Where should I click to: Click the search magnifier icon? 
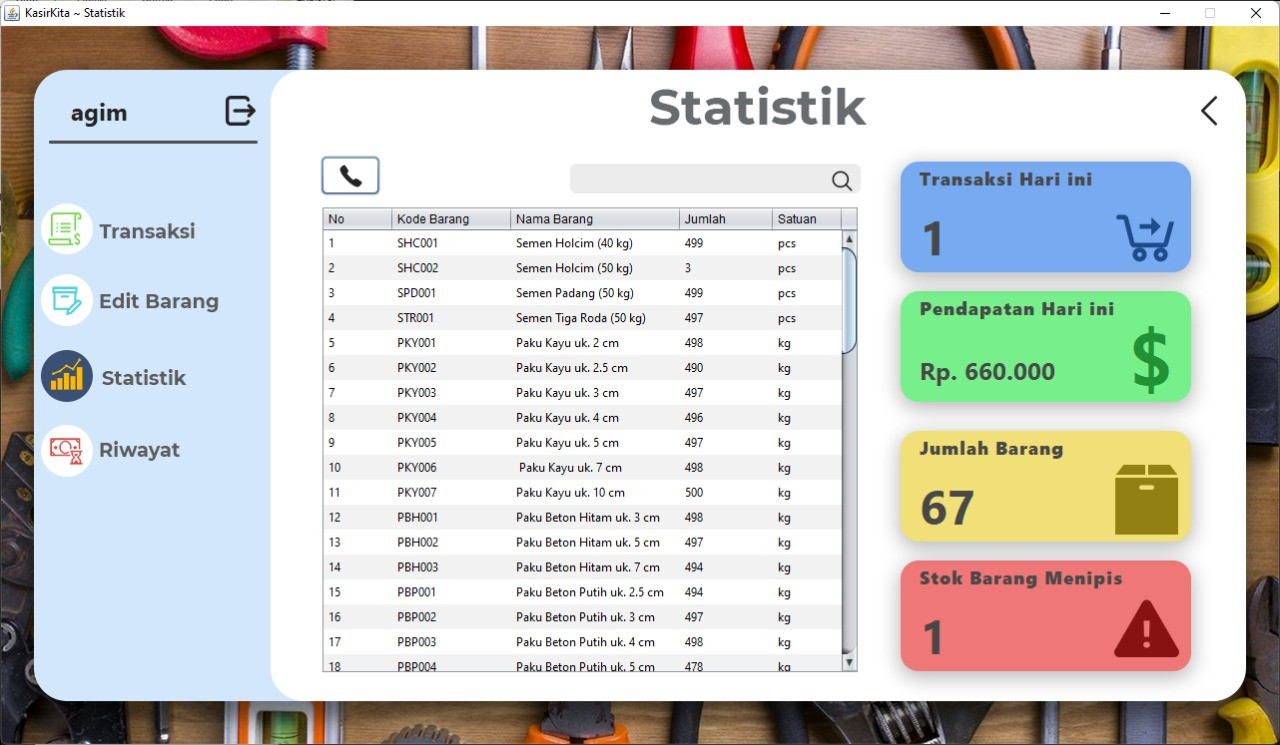pos(842,180)
